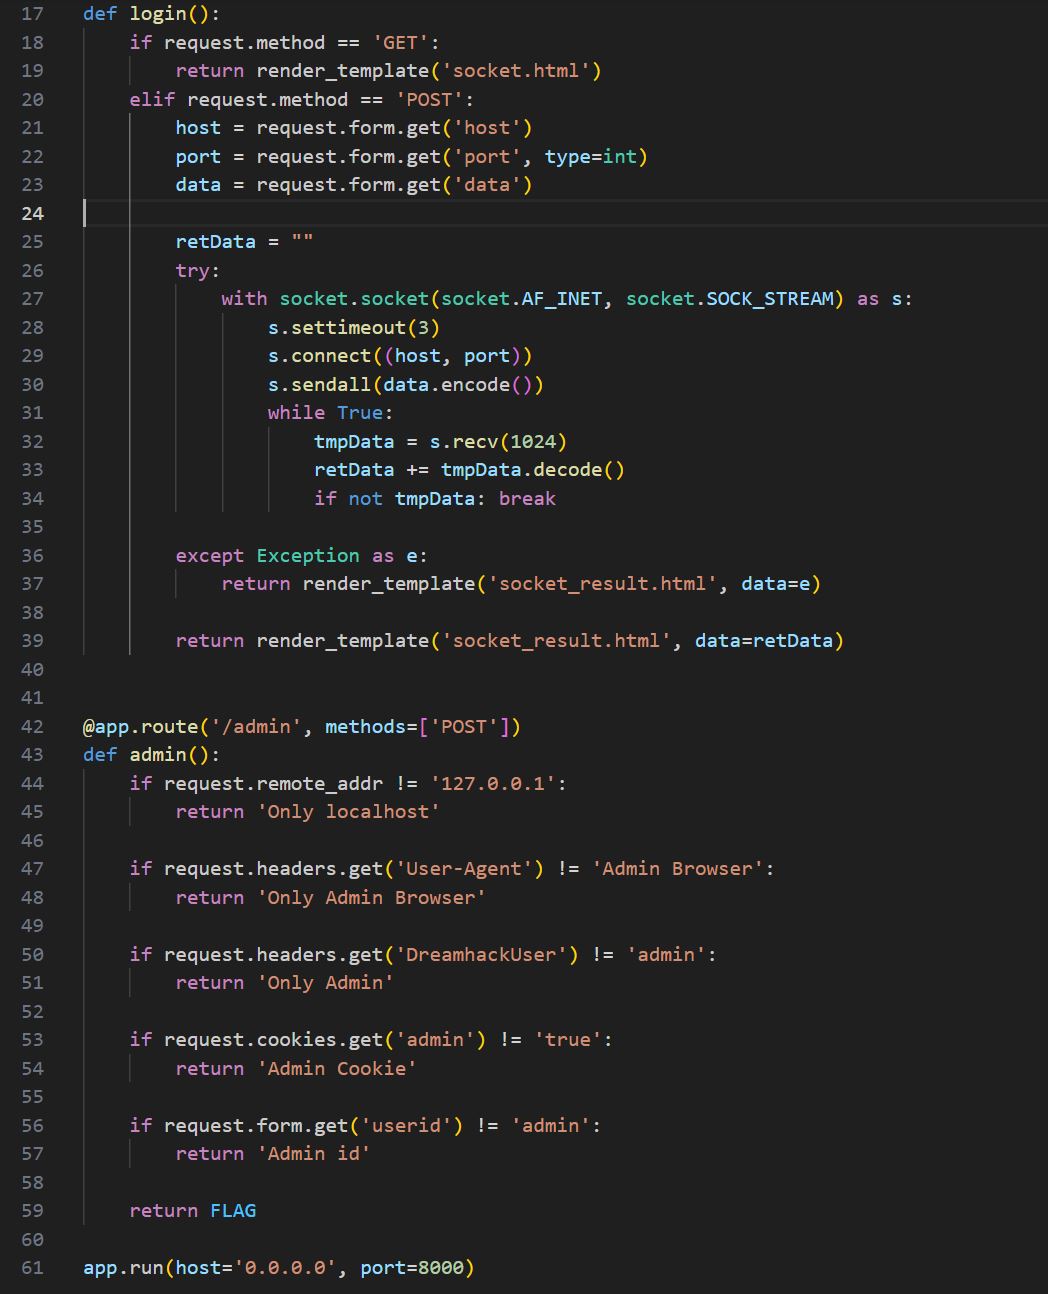This screenshot has width=1048, height=1294.
Task: Click the 'GET' string on line 18
Action: (400, 42)
